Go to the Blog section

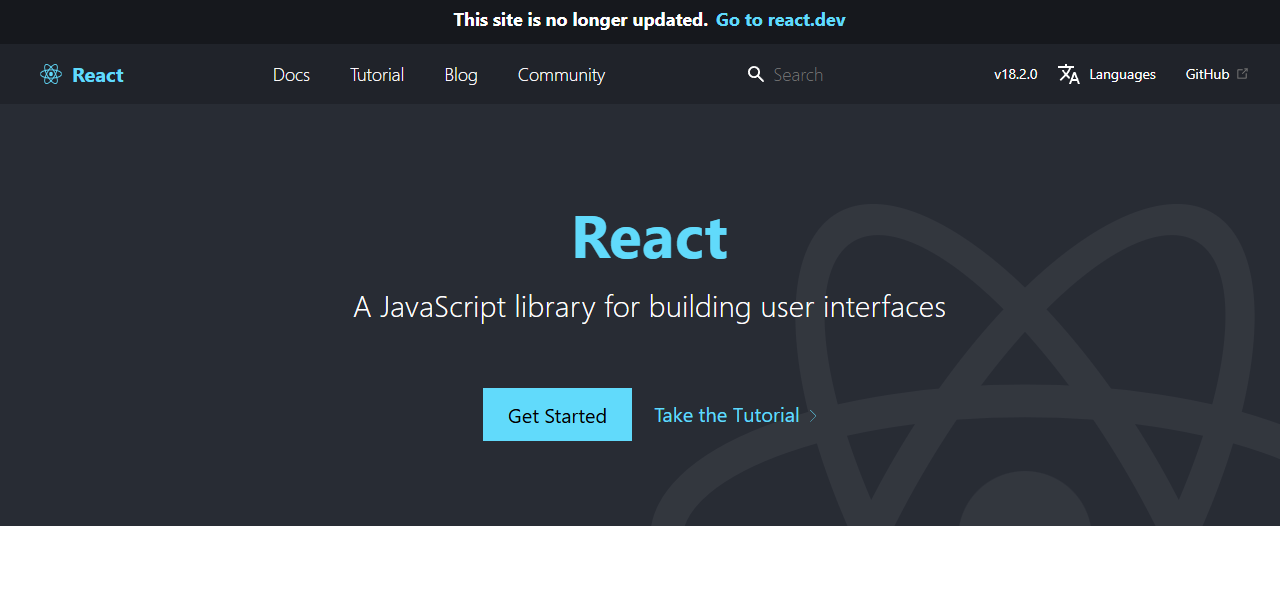[x=461, y=74]
